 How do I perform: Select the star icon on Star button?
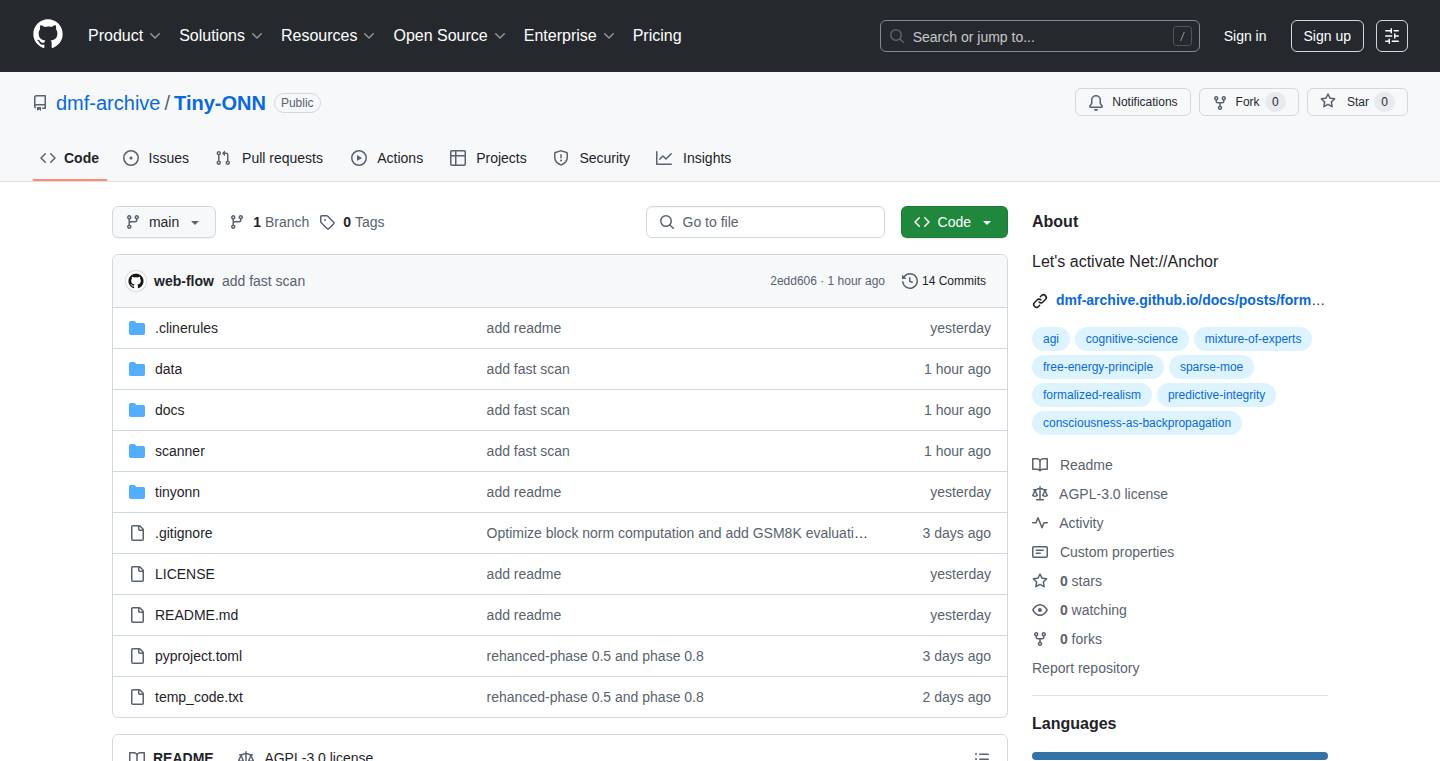pyautogui.click(x=1328, y=102)
